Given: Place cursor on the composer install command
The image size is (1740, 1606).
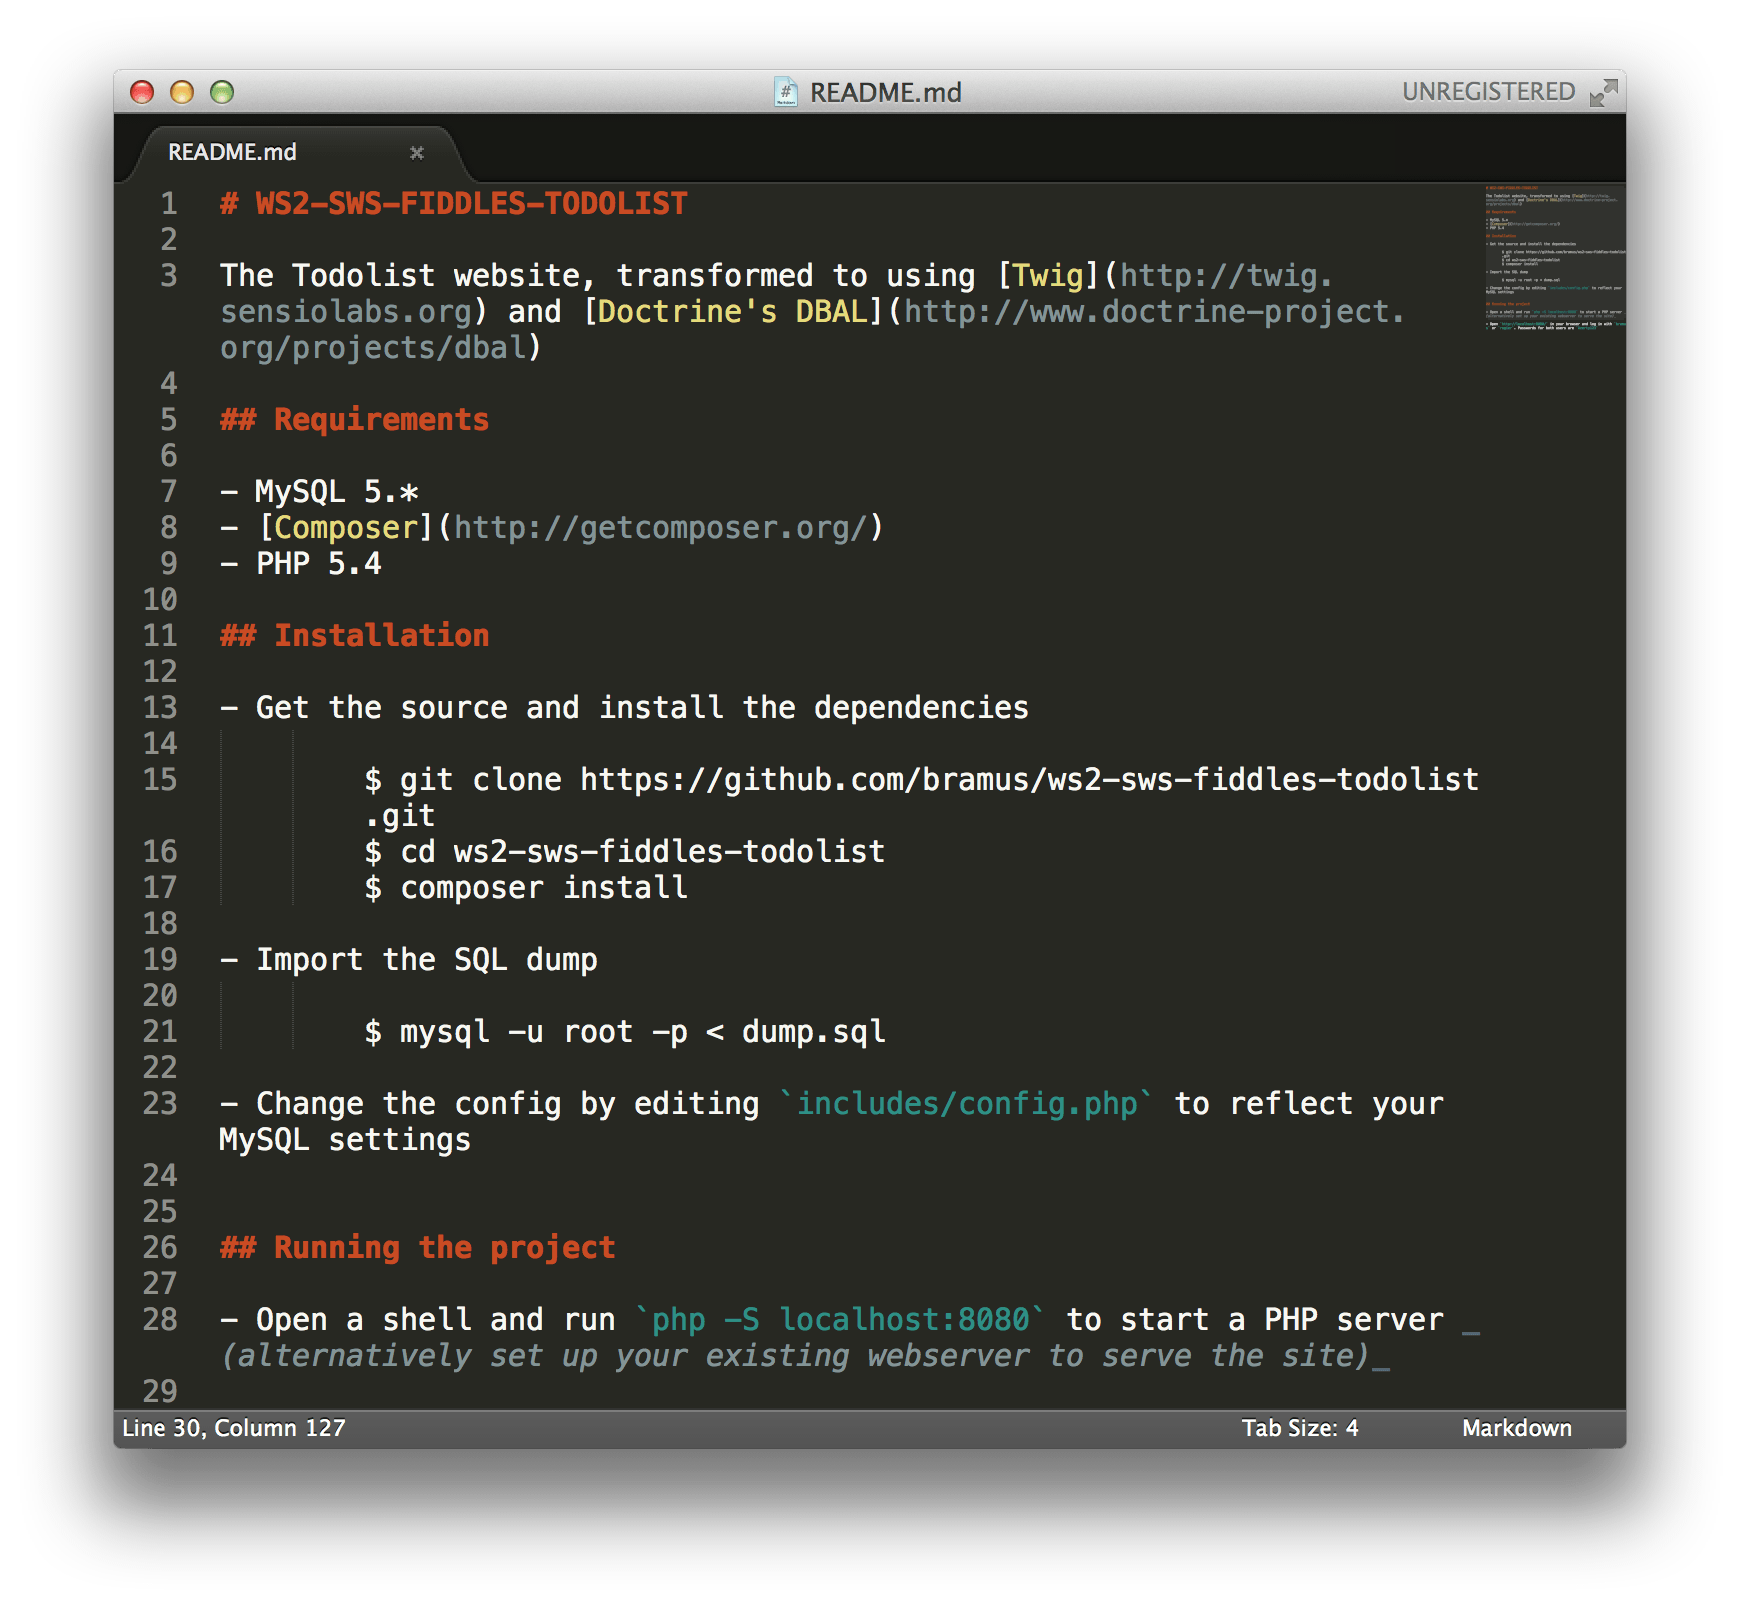Looking at the screenshot, I should click(x=543, y=887).
